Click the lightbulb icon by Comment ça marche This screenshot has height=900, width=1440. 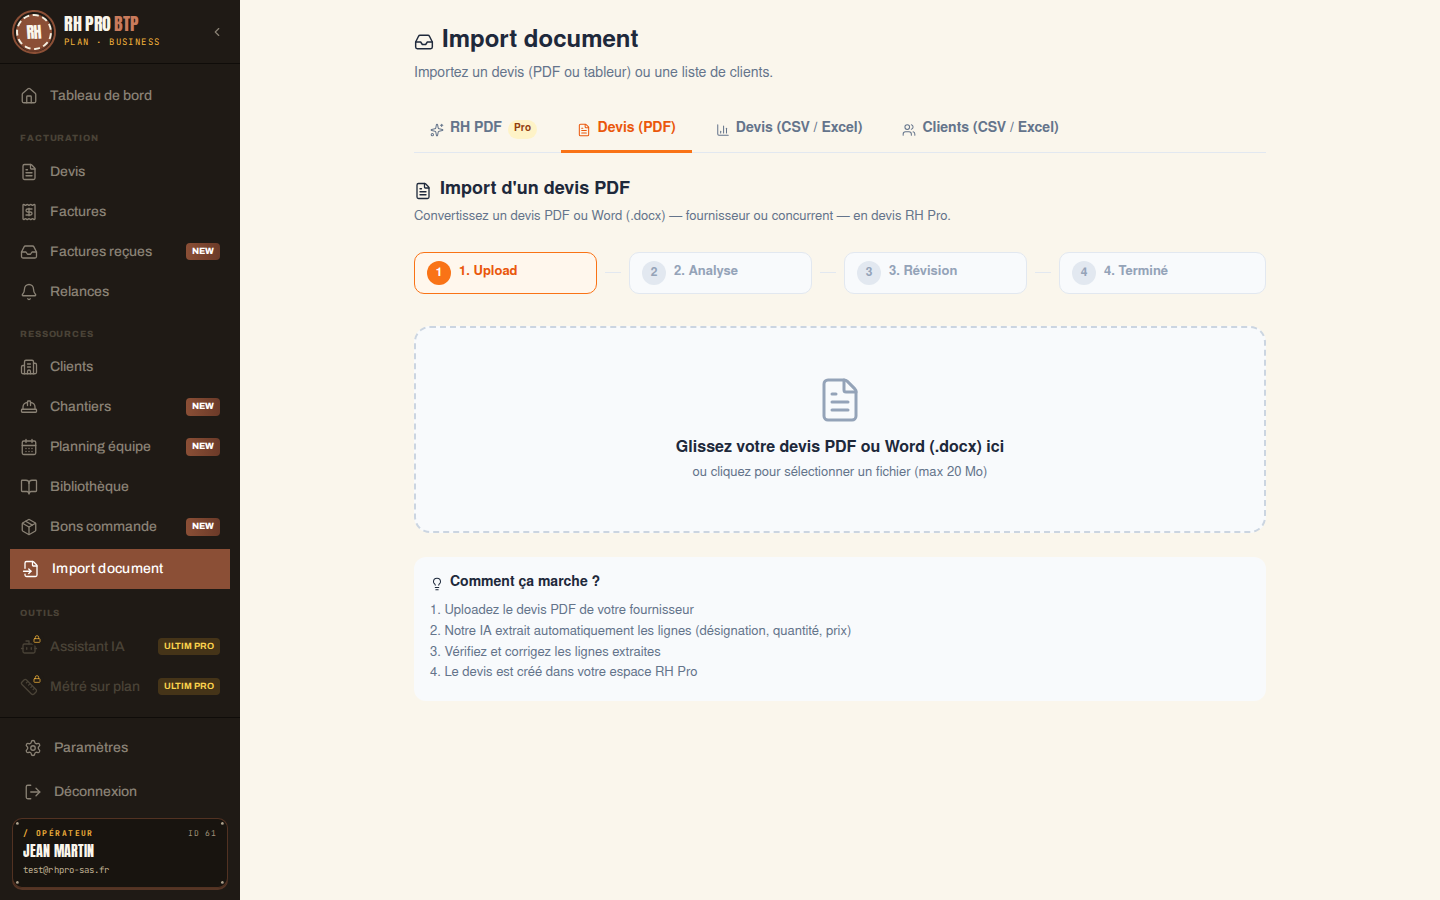tap(437, 583)
